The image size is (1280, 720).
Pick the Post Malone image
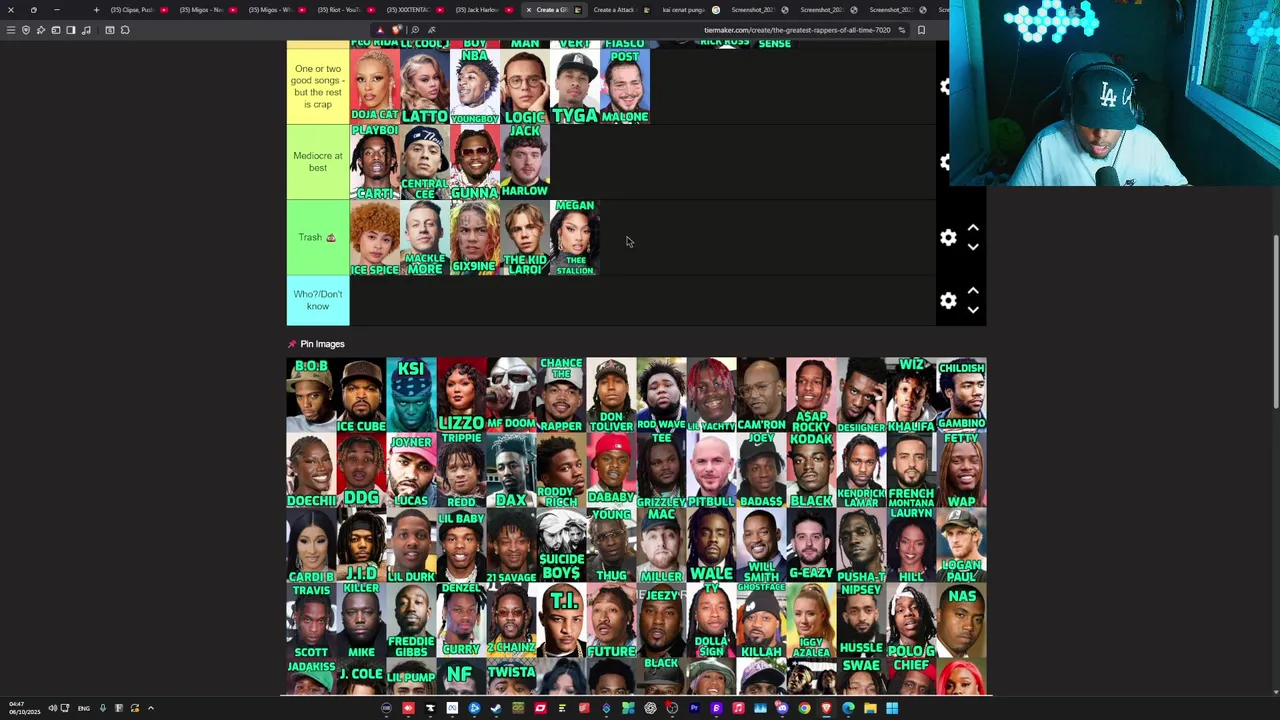(625, 86)
